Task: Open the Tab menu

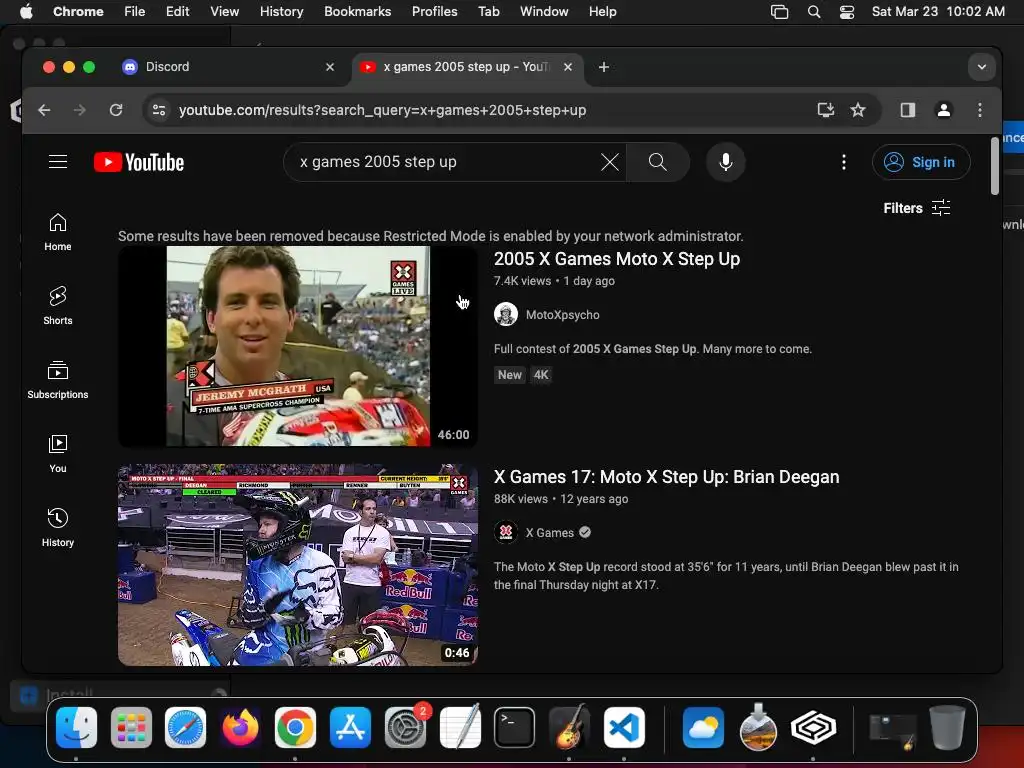Action: pyautogui.click(x=488, y=12)
